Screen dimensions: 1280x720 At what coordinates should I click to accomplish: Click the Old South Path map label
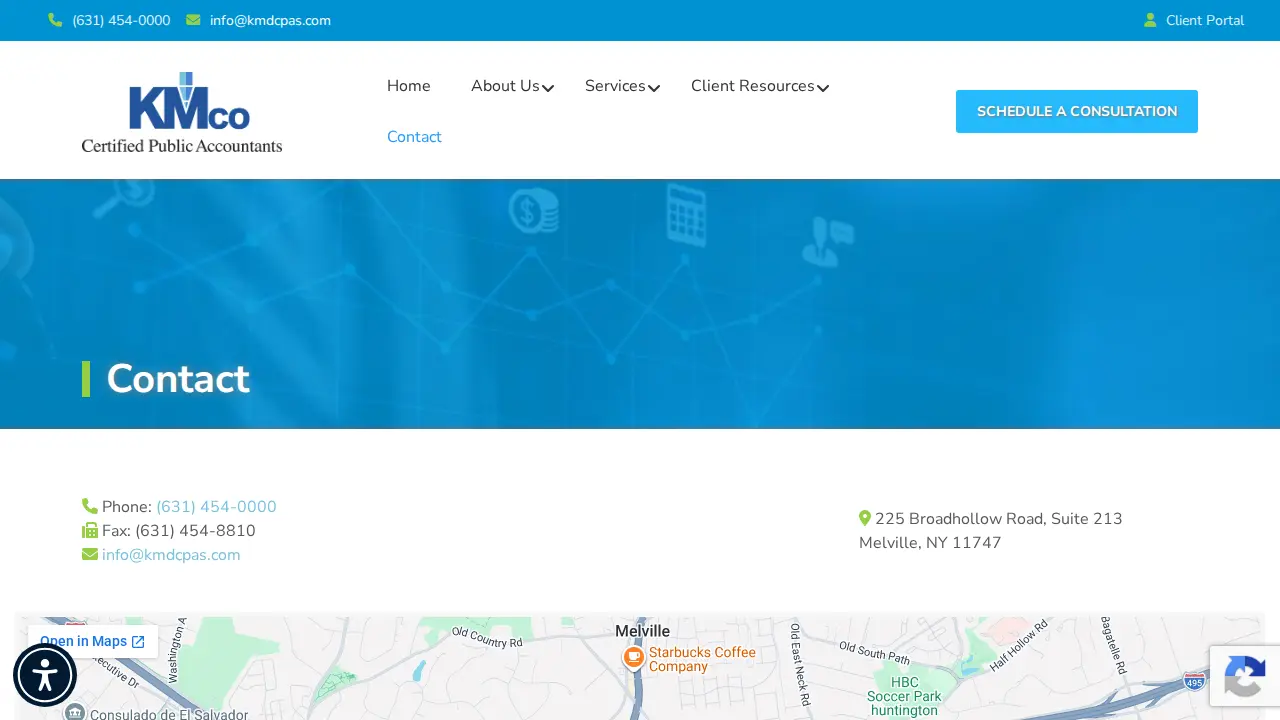pos(875,652)
